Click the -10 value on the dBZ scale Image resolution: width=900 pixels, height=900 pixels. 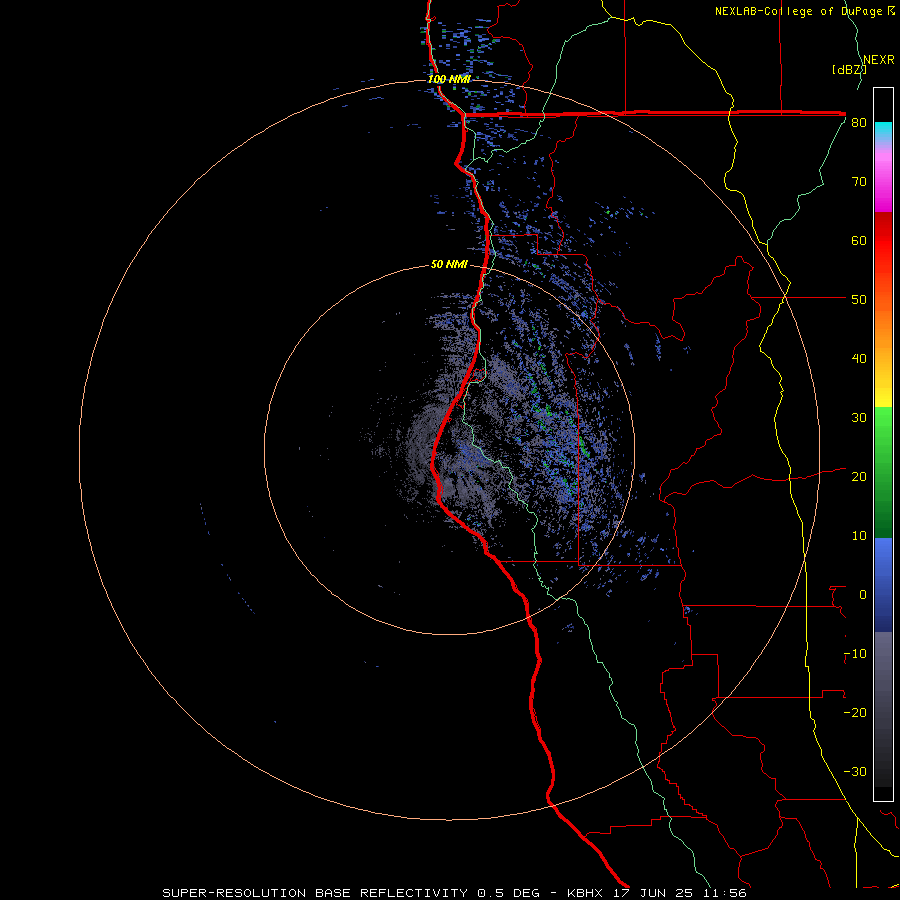[x=855, y=654]
